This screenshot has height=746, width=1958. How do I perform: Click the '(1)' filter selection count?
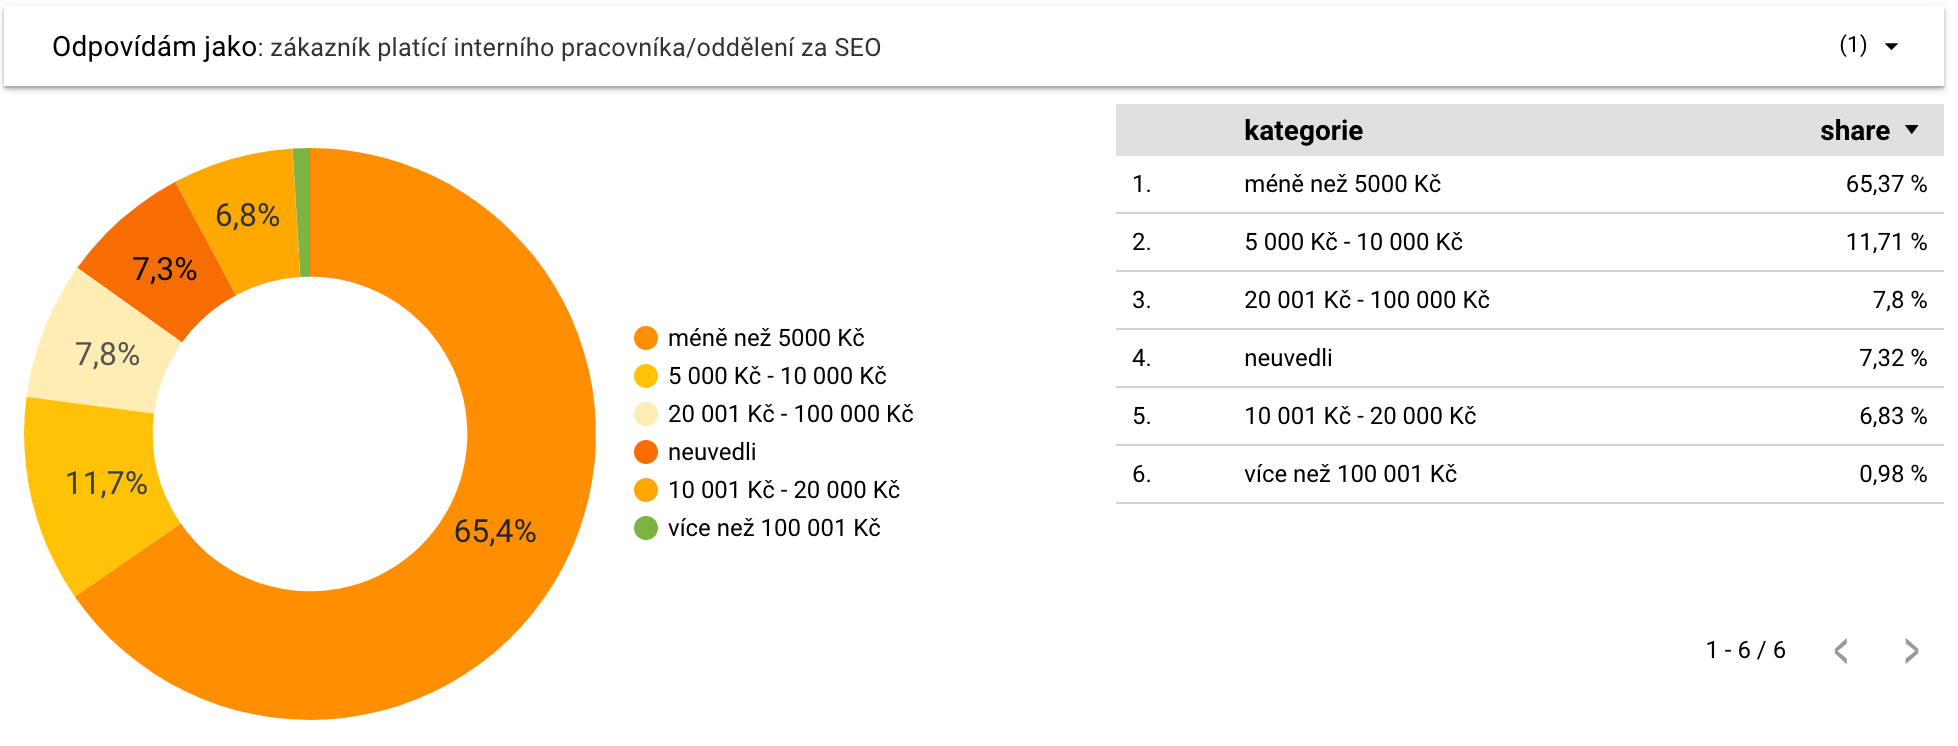[1853, 45]
